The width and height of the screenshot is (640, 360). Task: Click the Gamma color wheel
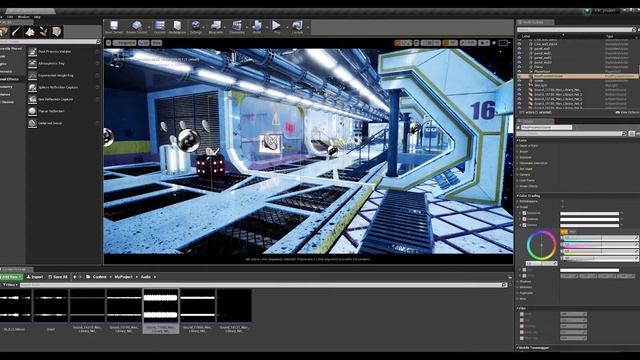541,245
